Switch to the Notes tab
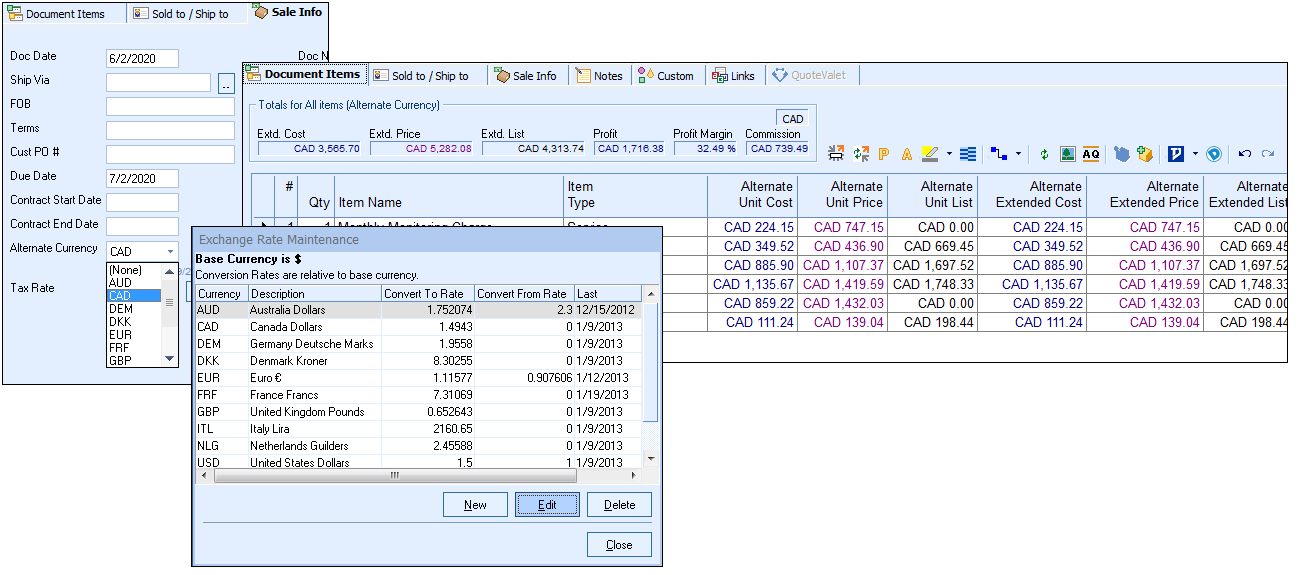Image resolution: width=1302 pixels, height=575 pixels. point(600,76)
